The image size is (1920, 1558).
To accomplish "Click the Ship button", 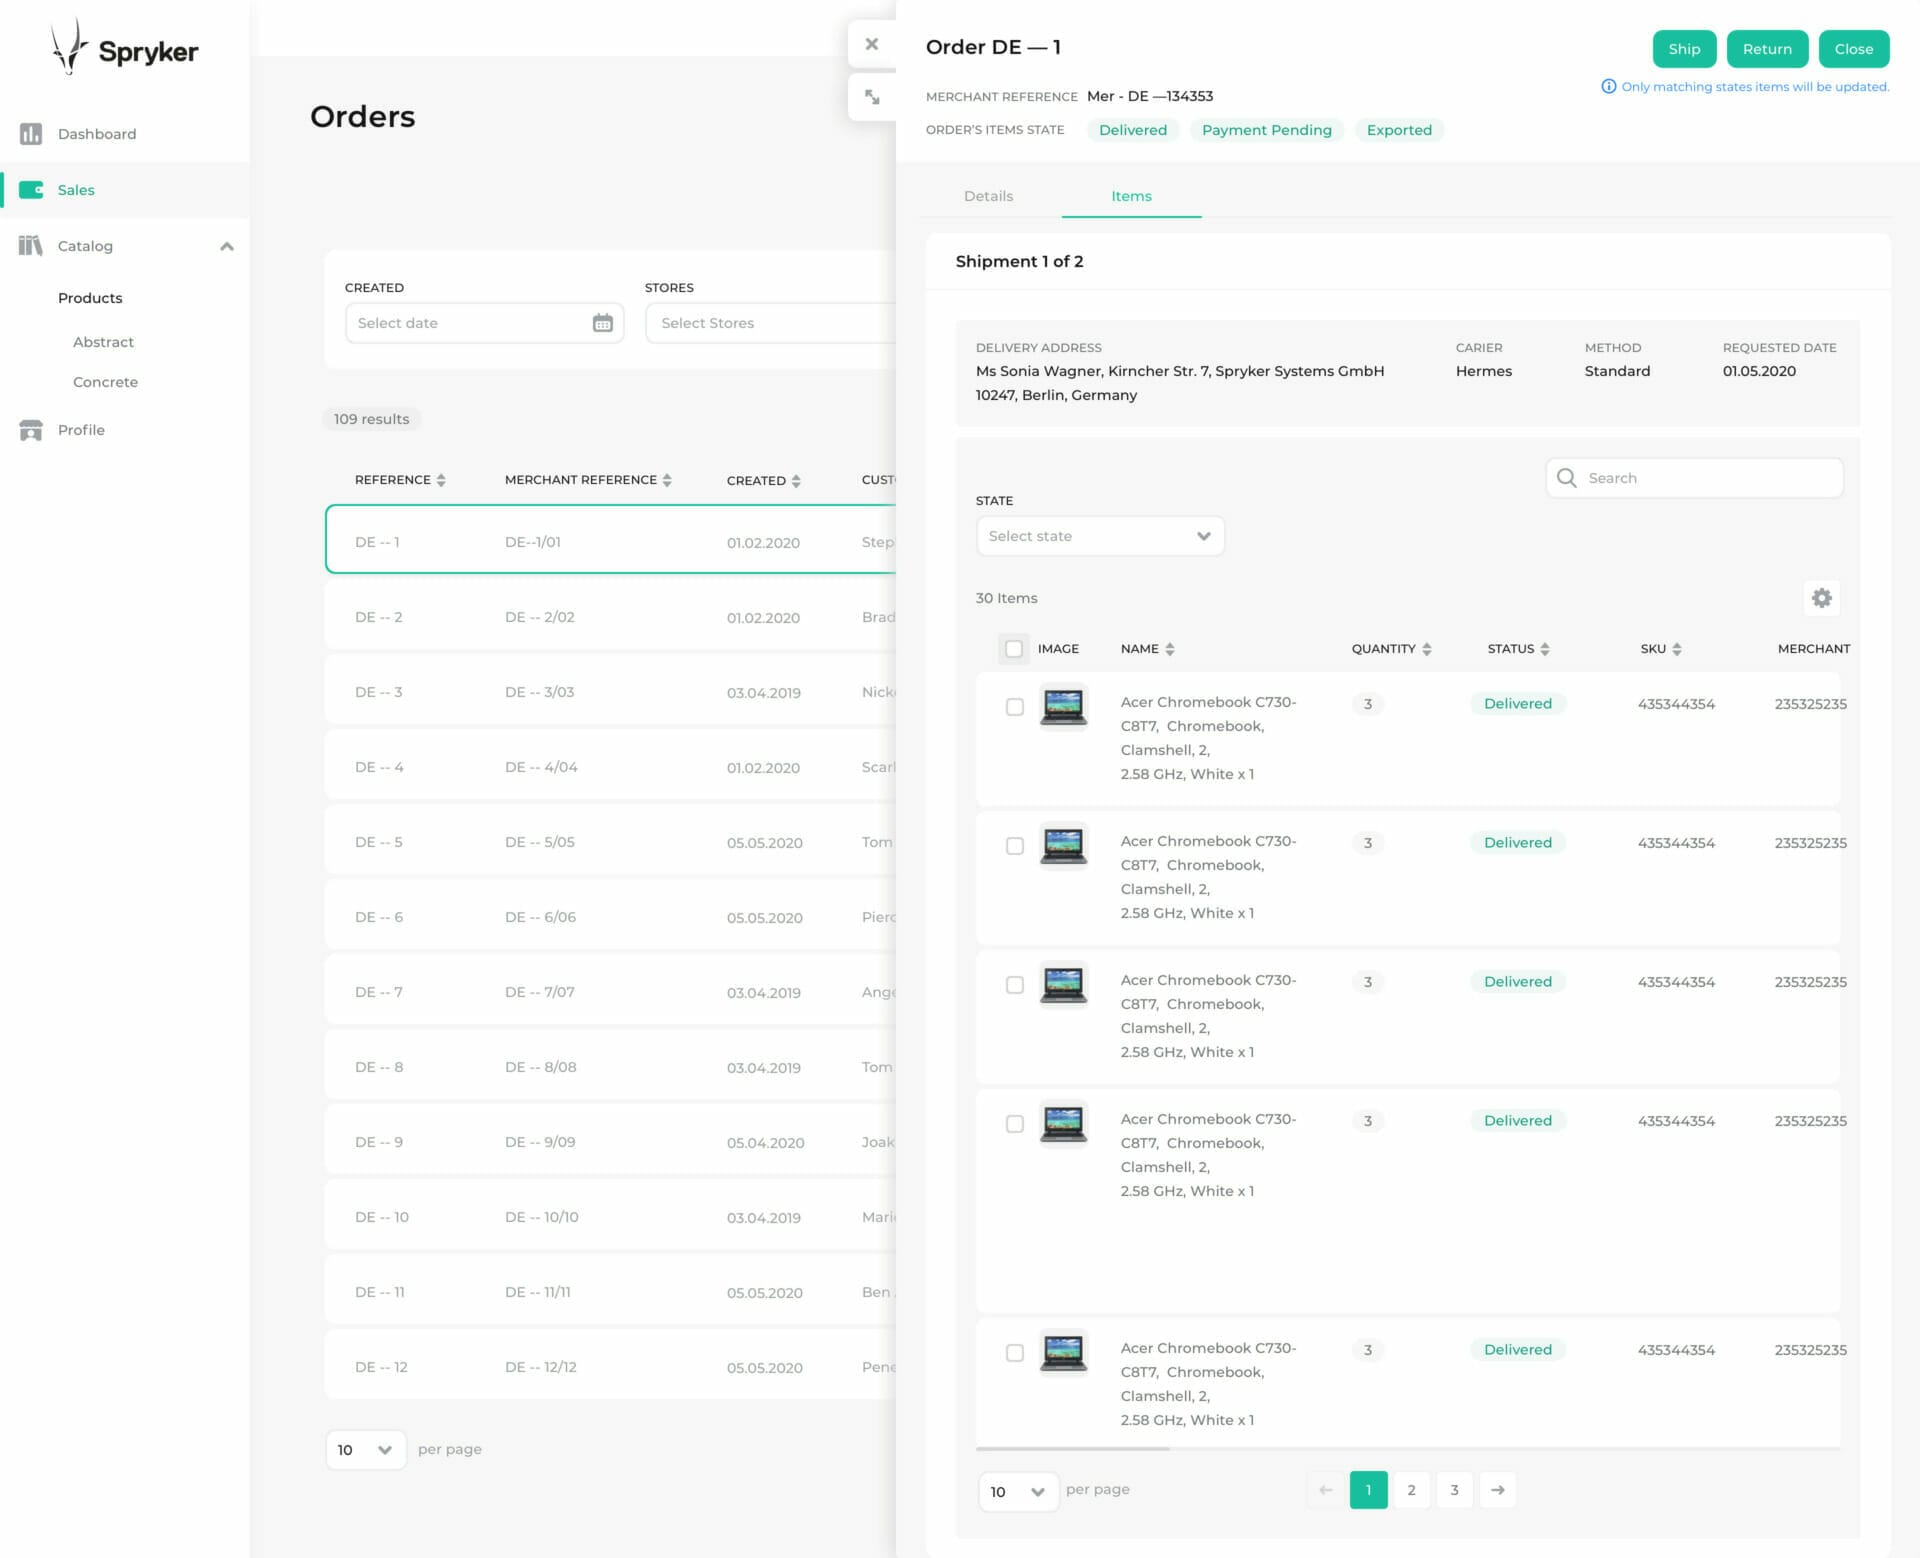I will (1684, 48).
